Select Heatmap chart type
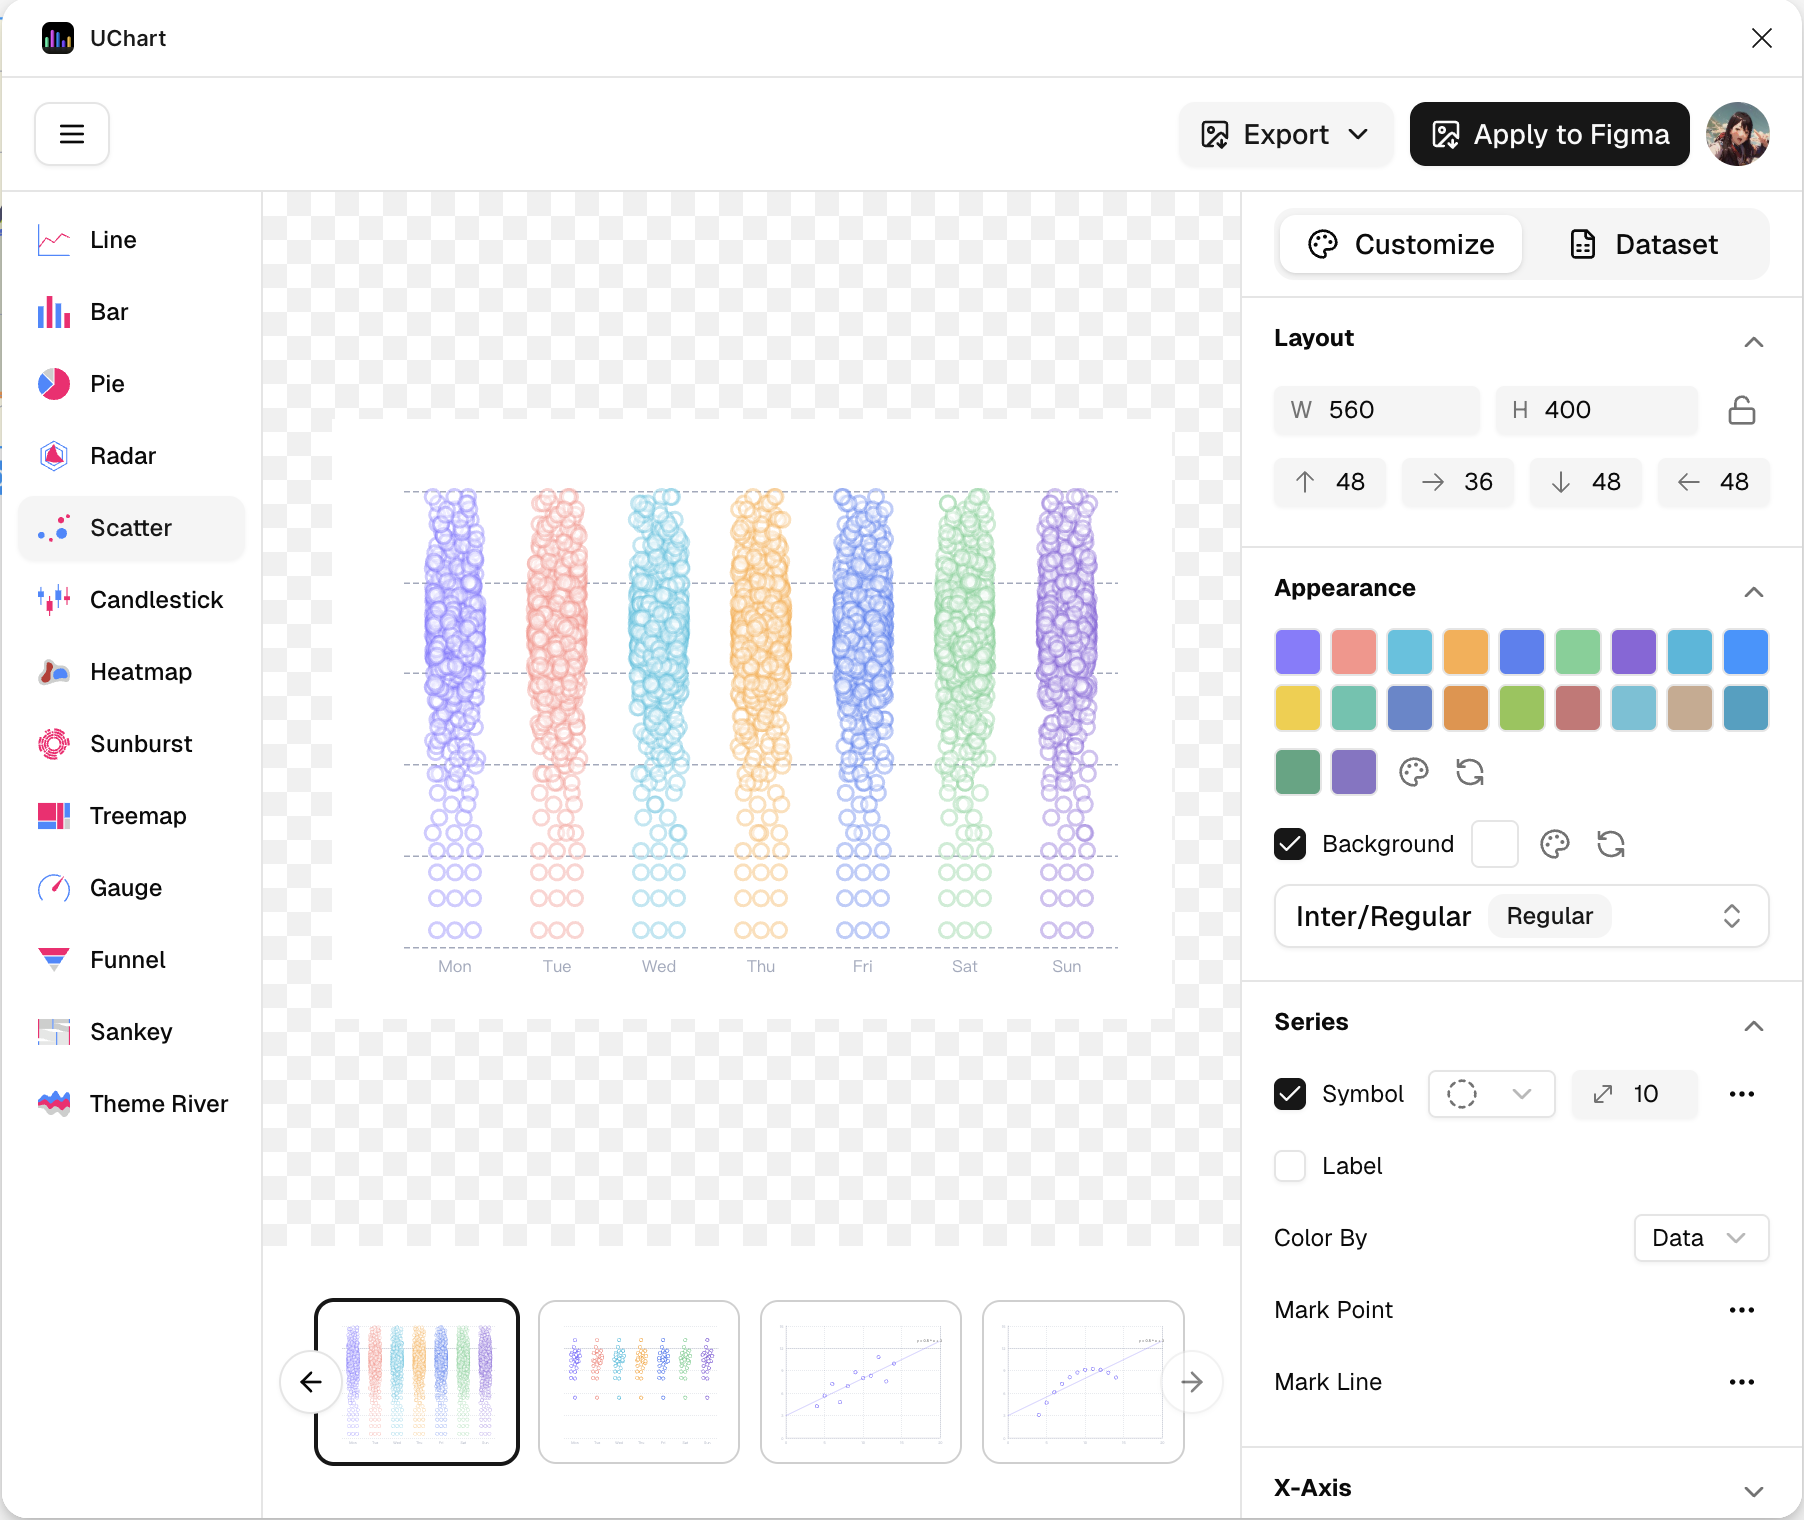Viewport: 1804px width, 1520px height. (x=140, y=672)
